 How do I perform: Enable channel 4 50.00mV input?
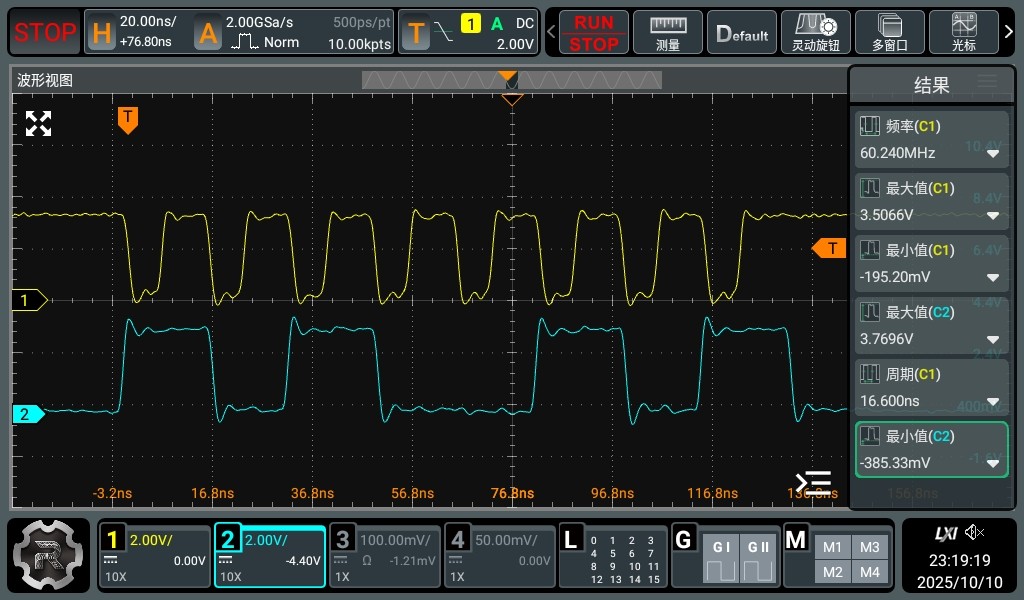coord(498,555)
